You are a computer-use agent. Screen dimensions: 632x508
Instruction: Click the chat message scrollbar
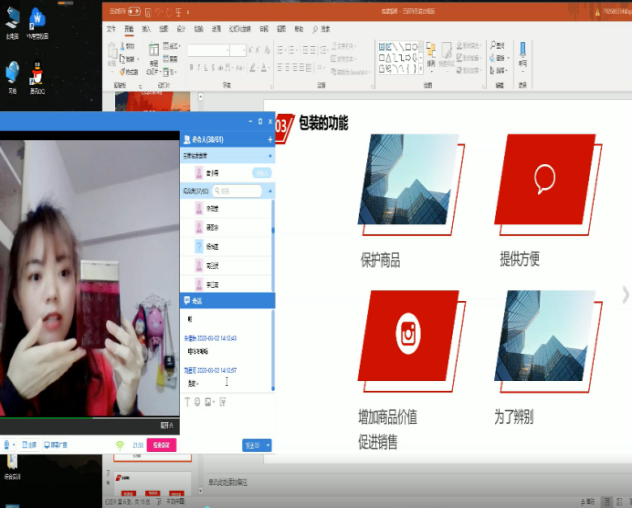pos(273,350)
